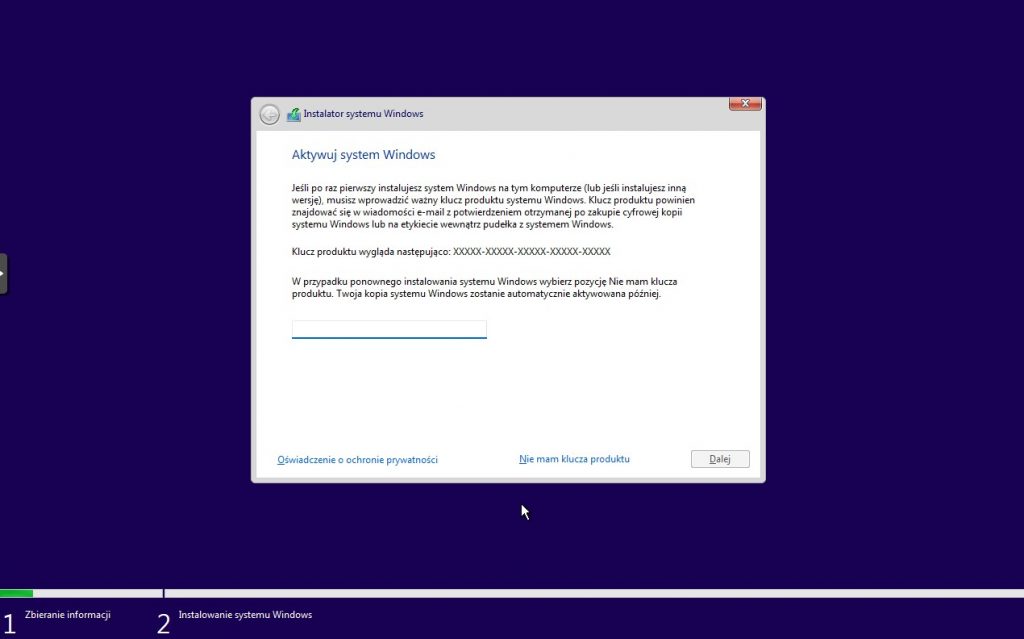This screenshot has height=639, width=1024.
Task: Open the Oświadczenie o ochronie prywatności link
Action: [357, 460]
